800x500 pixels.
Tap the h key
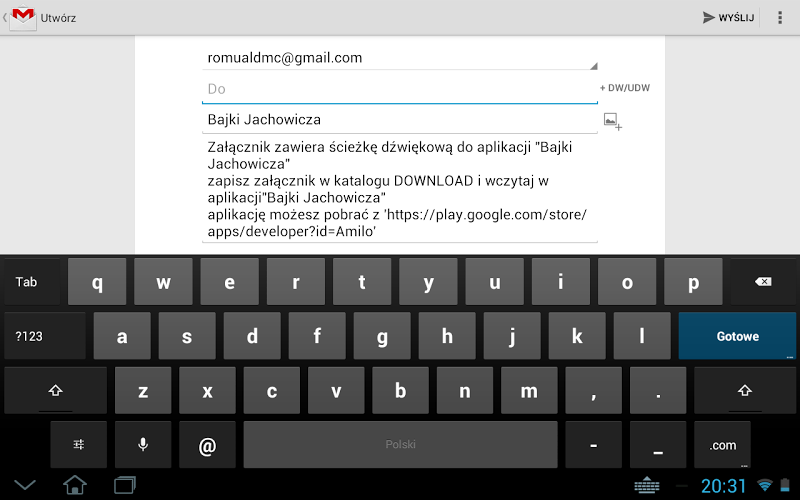[x=447, y=336]
